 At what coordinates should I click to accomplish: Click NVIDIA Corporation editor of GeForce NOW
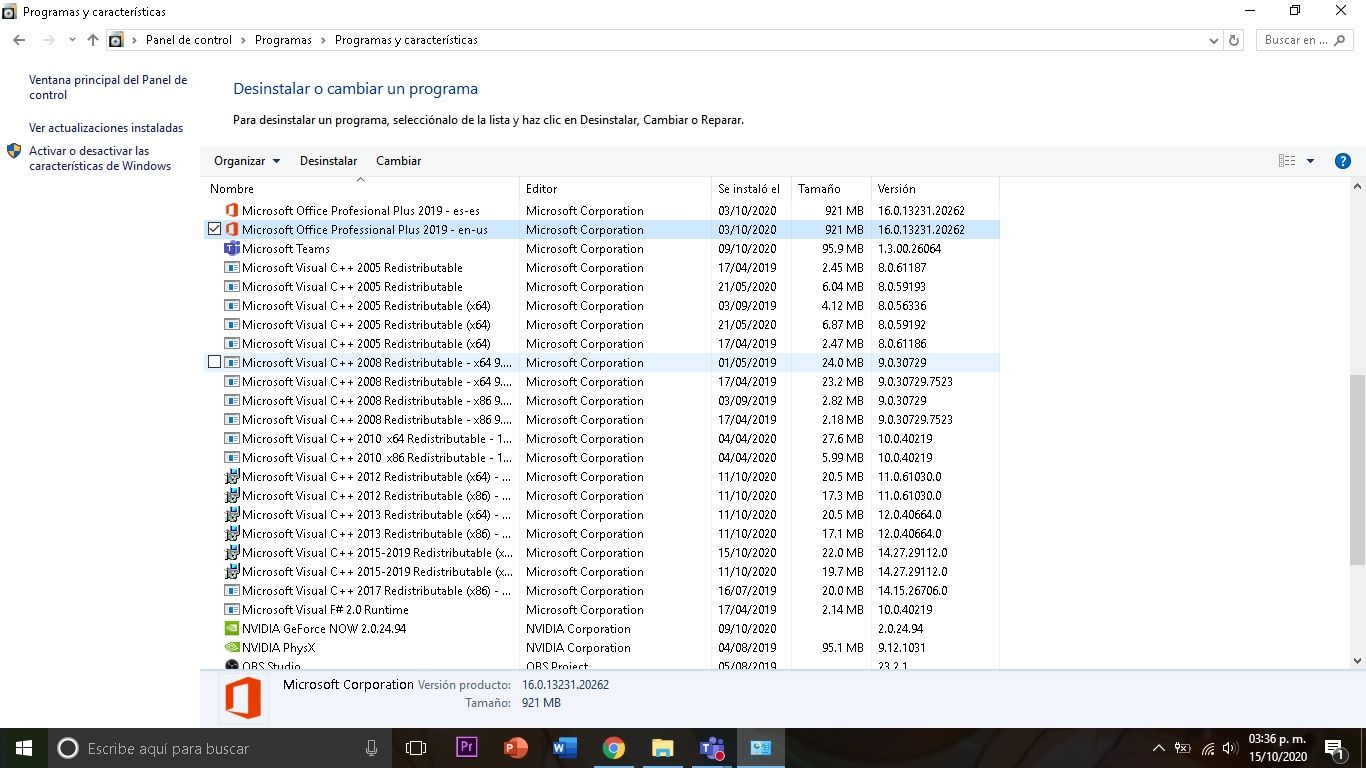point(578,628)
